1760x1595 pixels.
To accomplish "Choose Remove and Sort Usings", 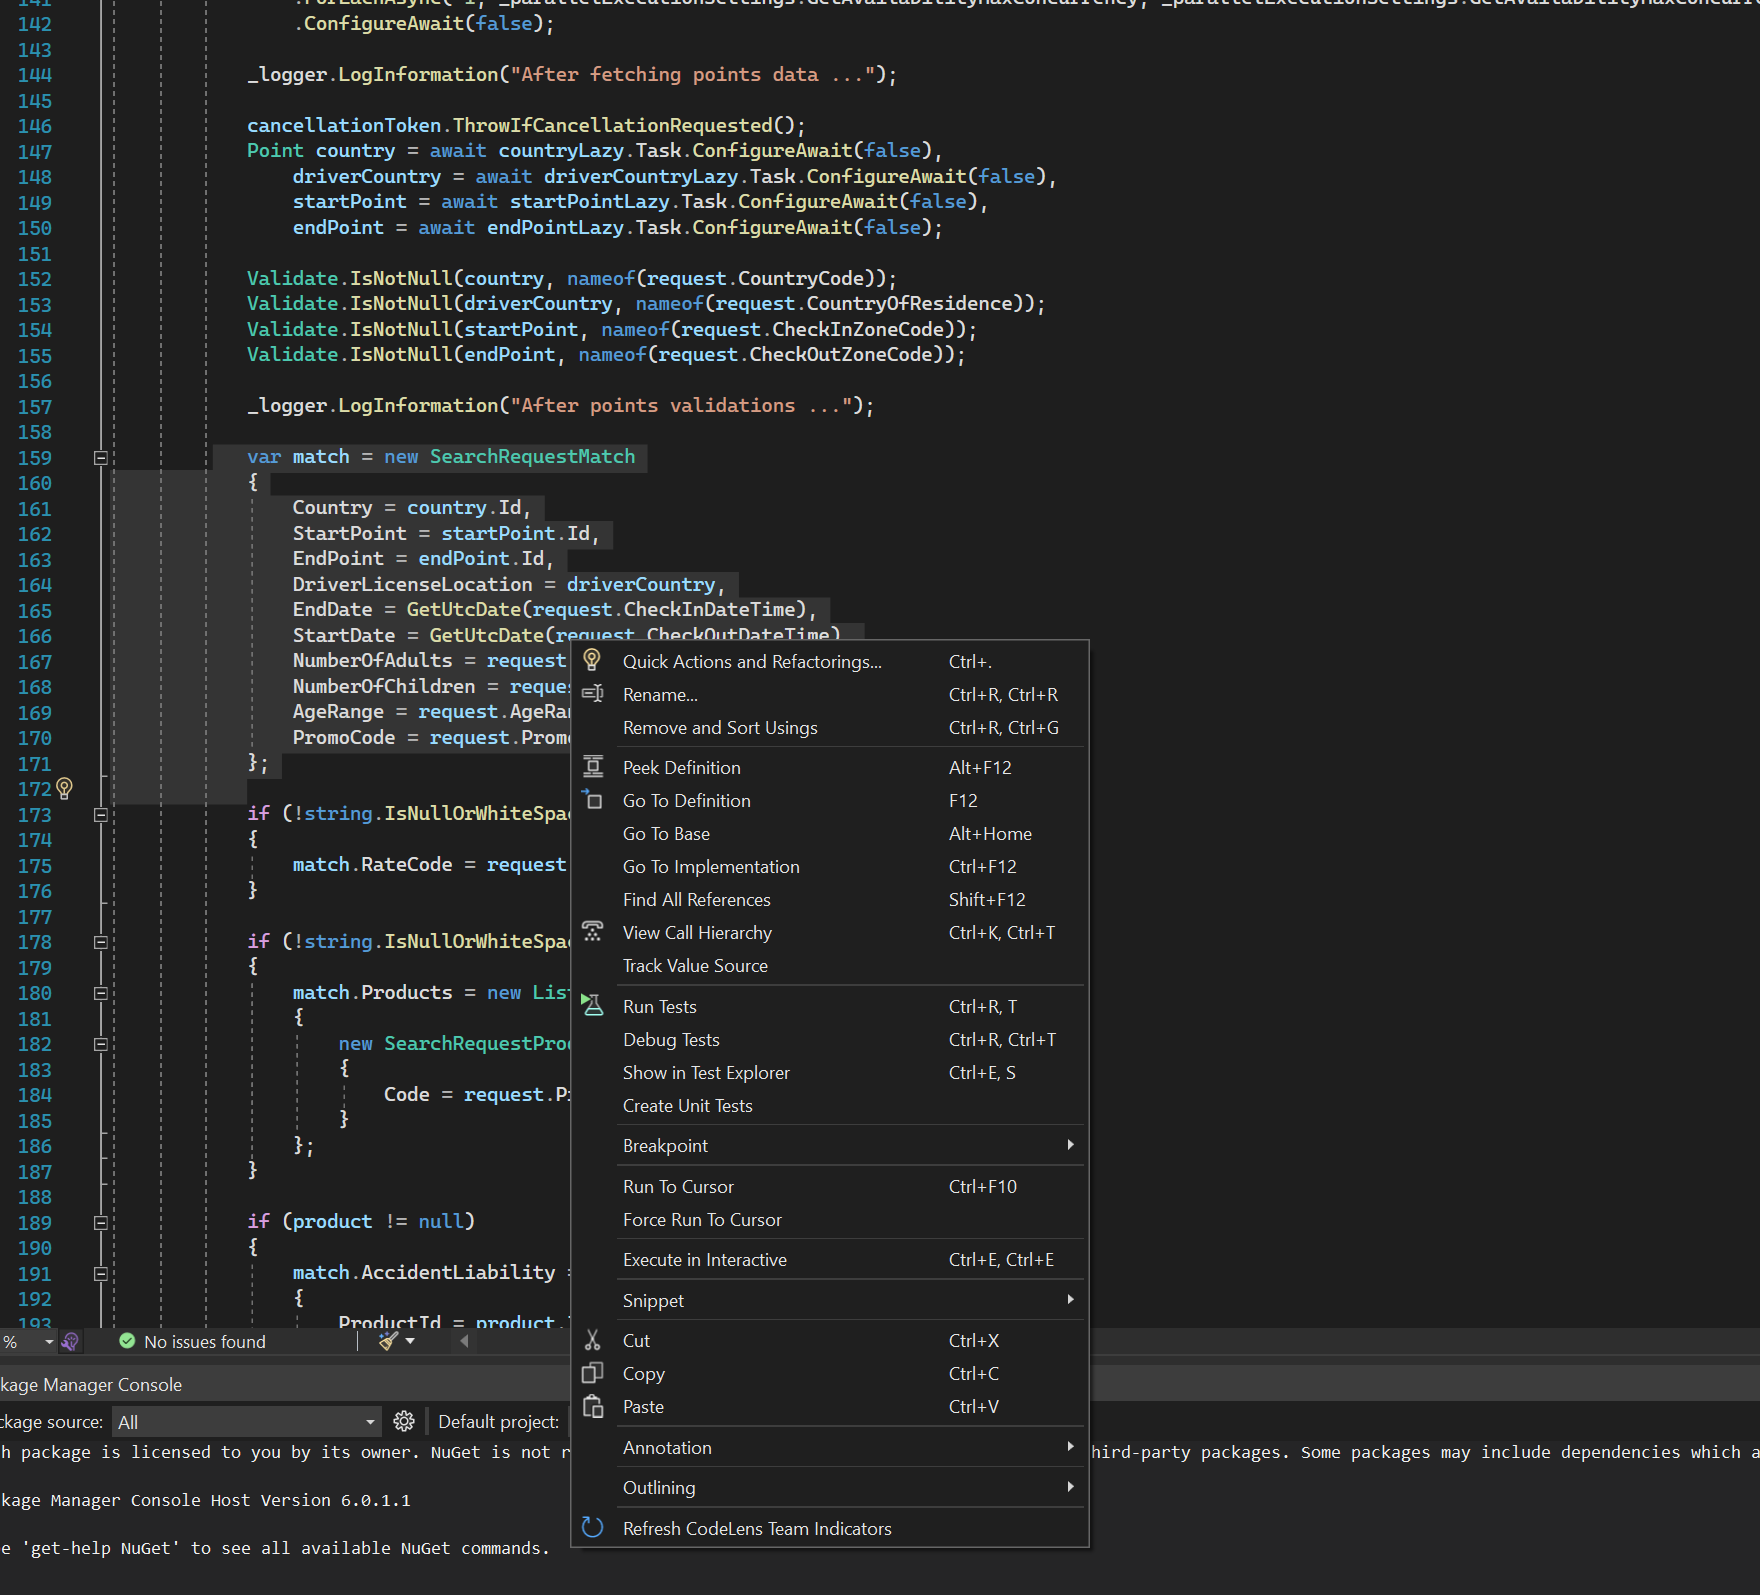I will [x=830, y=727].
